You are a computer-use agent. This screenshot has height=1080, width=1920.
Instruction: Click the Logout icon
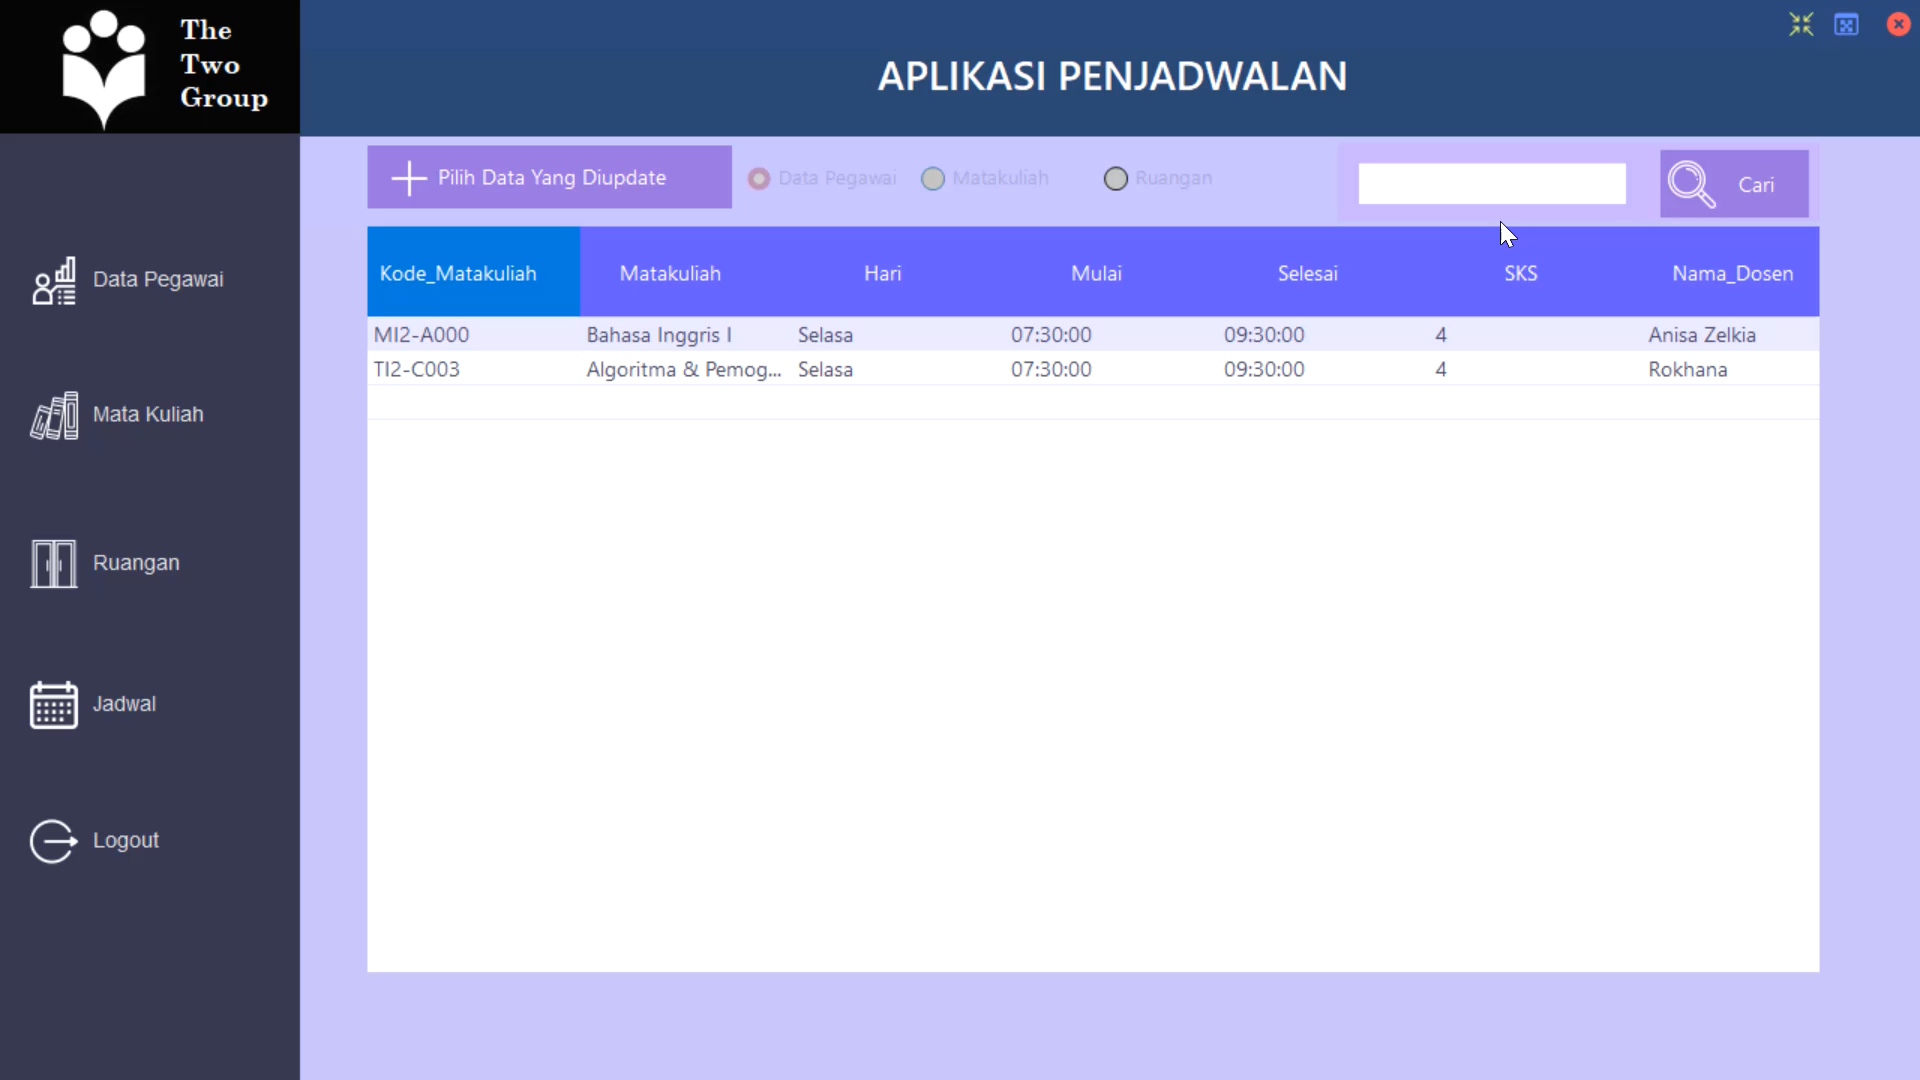pos(52,841)
